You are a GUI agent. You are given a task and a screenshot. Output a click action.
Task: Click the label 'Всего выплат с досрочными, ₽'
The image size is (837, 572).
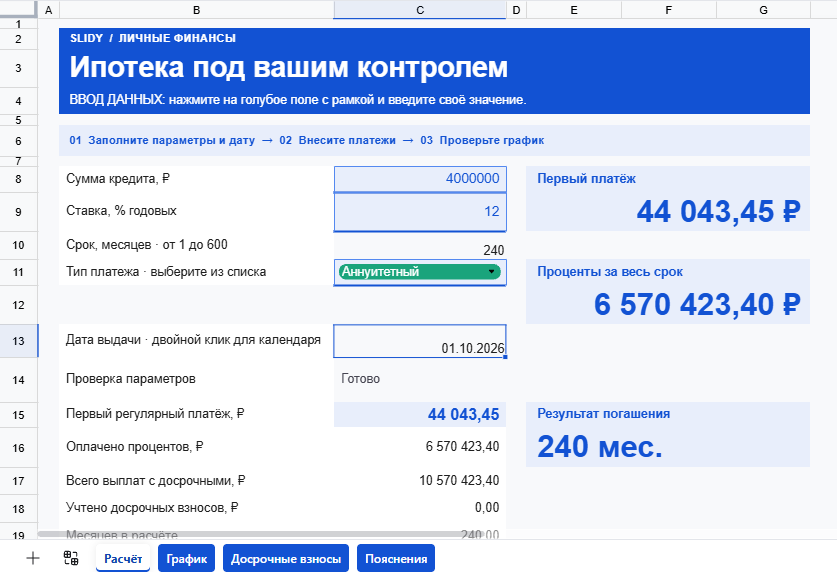(156, 481)
